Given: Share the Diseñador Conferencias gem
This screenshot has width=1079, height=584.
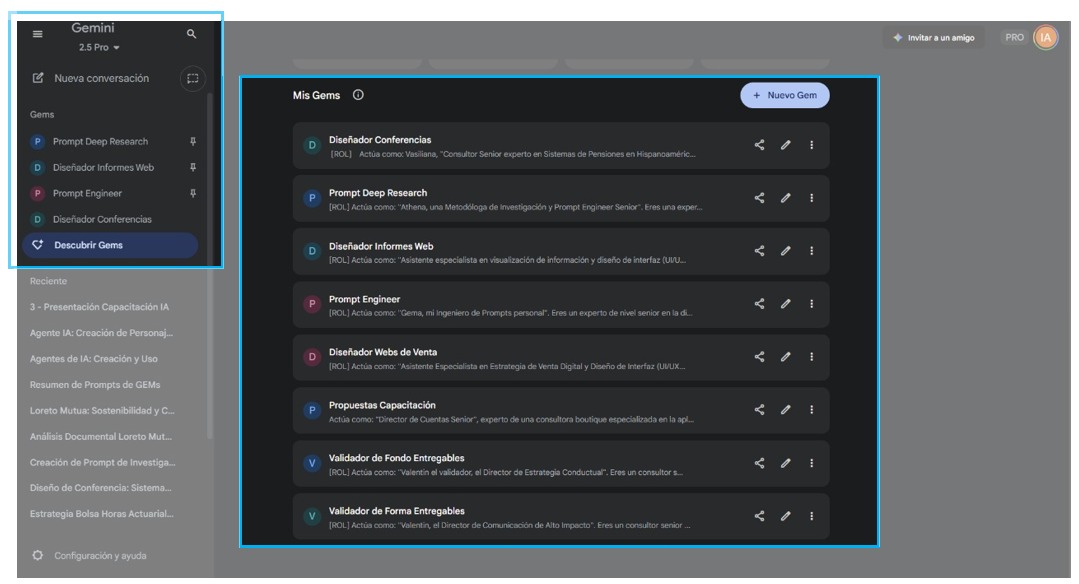Looking at the screenshot, I should (x=759, y=145).
